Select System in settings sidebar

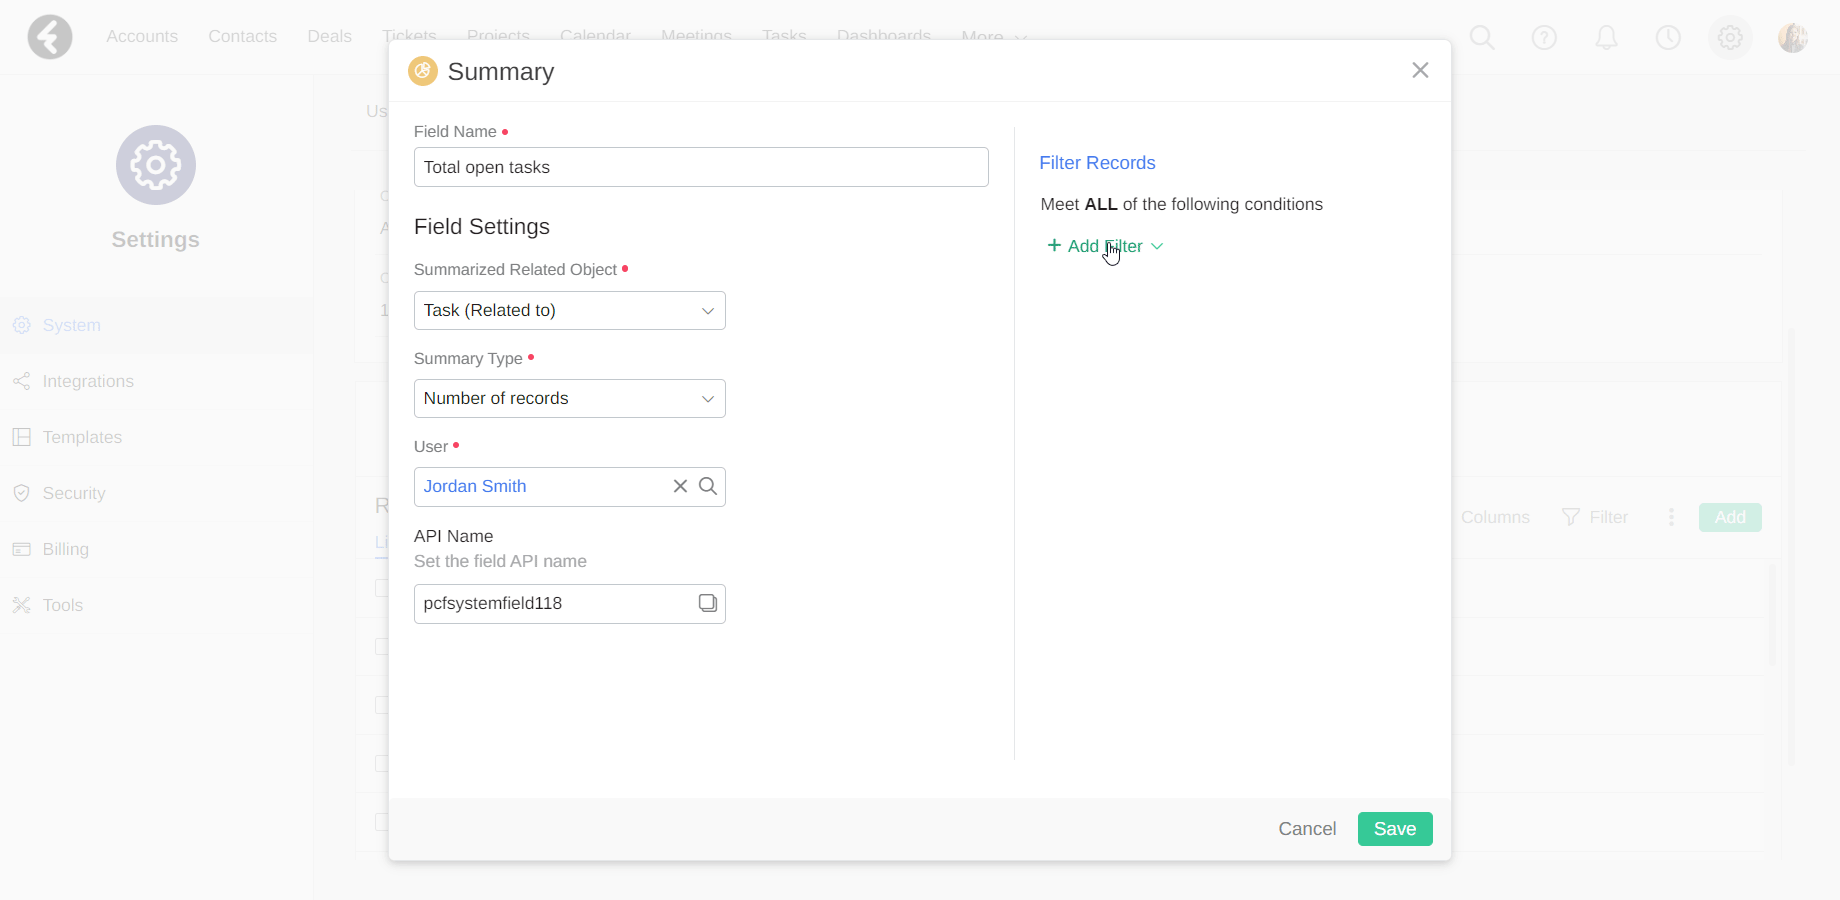156,325
